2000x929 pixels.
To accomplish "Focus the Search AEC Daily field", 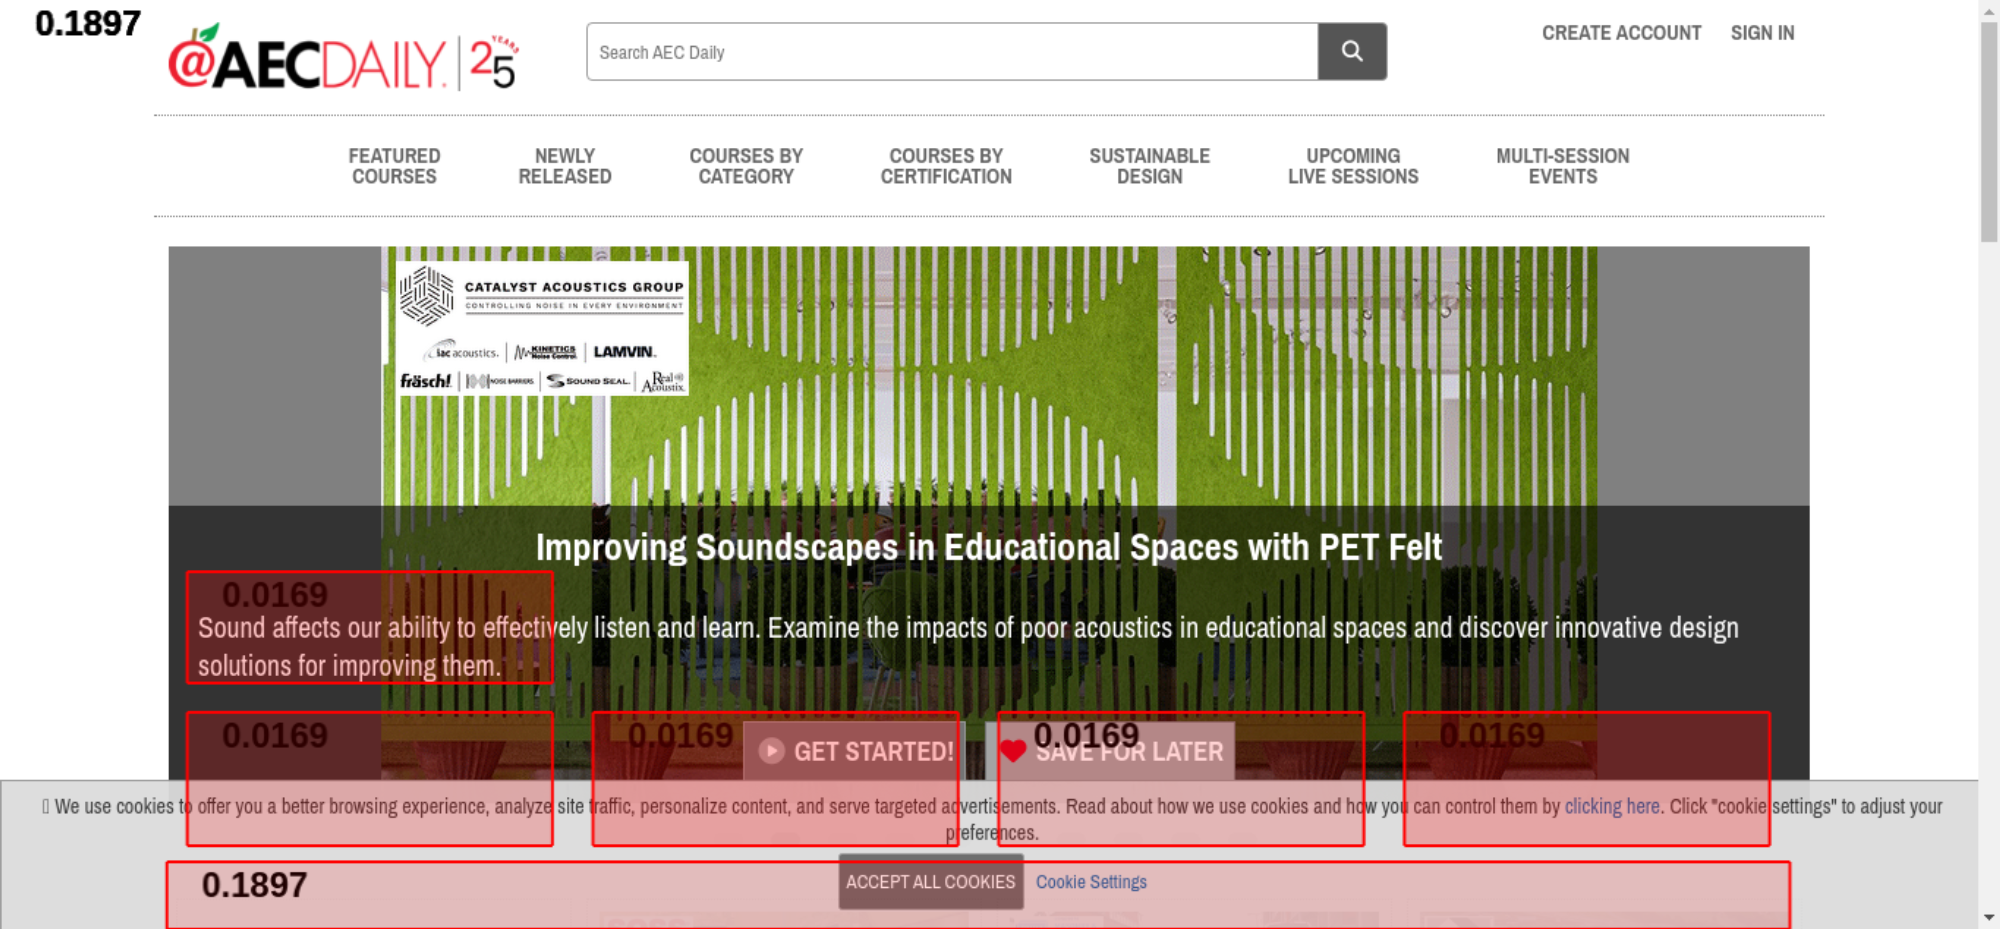I will tap(951, 52).
